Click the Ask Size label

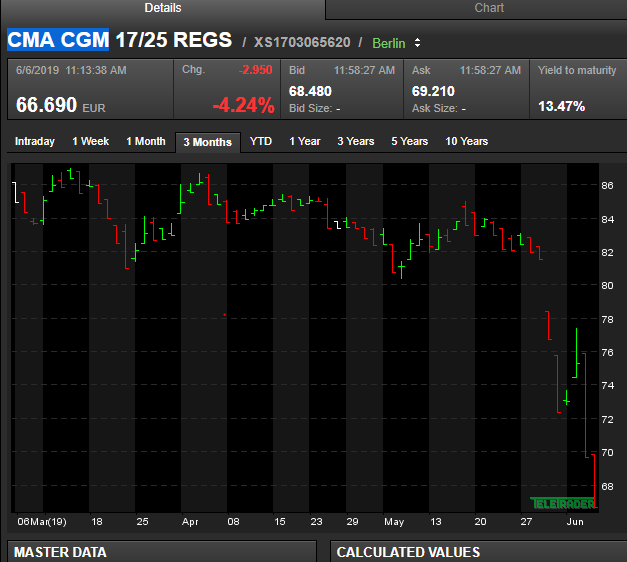(x=435, y=108)
